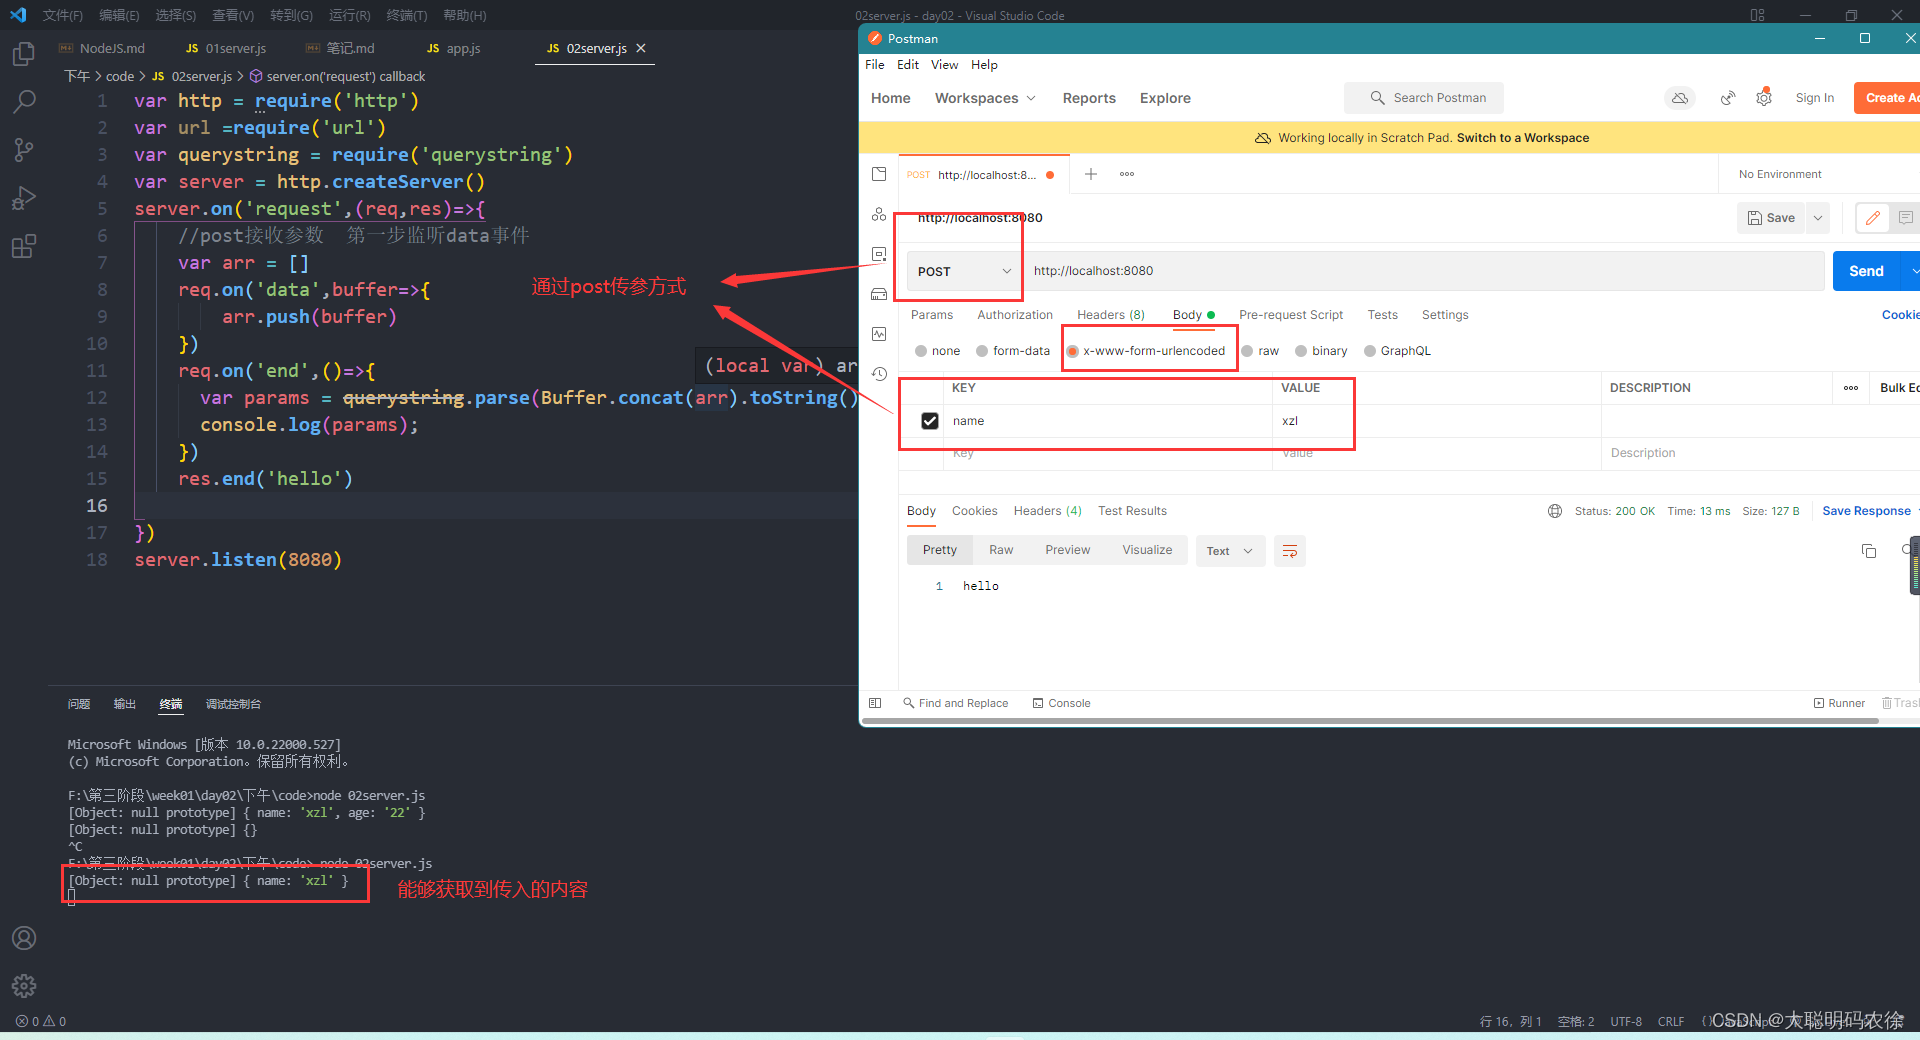This screenshot has width=1920, height=1040.
Task: Switch to the Pre-request Script tab
Action: [x=1291, y=315]
